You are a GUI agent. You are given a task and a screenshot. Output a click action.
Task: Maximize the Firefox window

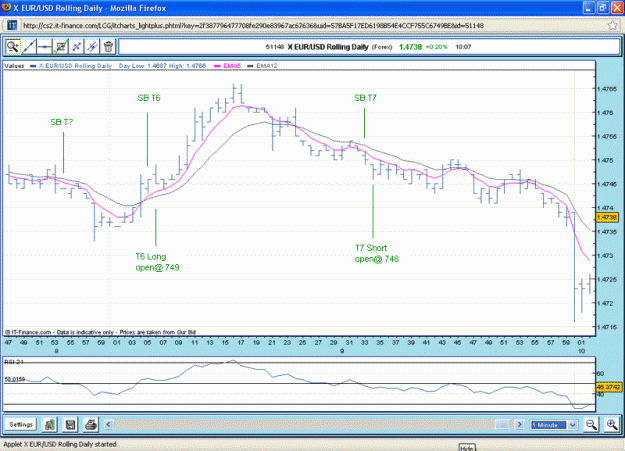tap(603, 7)
